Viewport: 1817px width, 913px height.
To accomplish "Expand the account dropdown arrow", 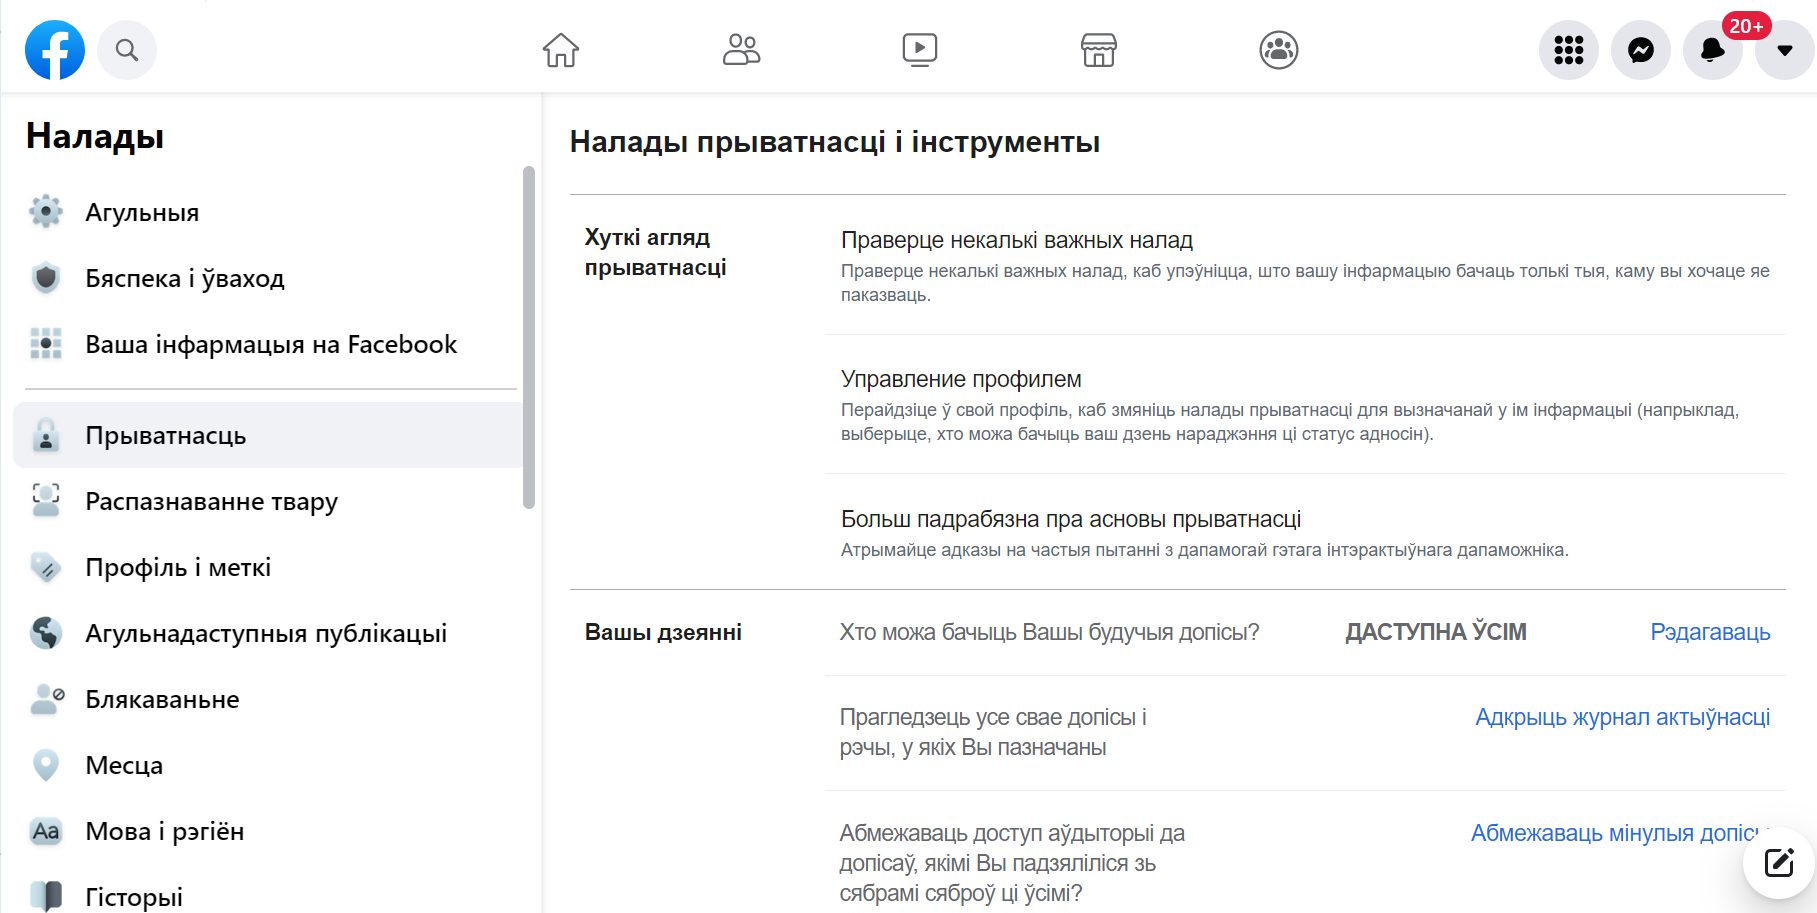I will coord(1784,50).
